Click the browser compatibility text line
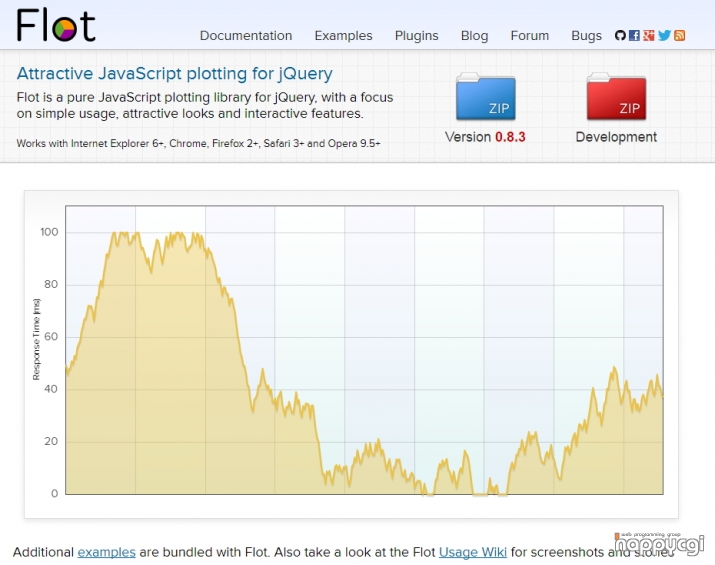Viewport: 715px width, 565px height. [x=198, y=143]
